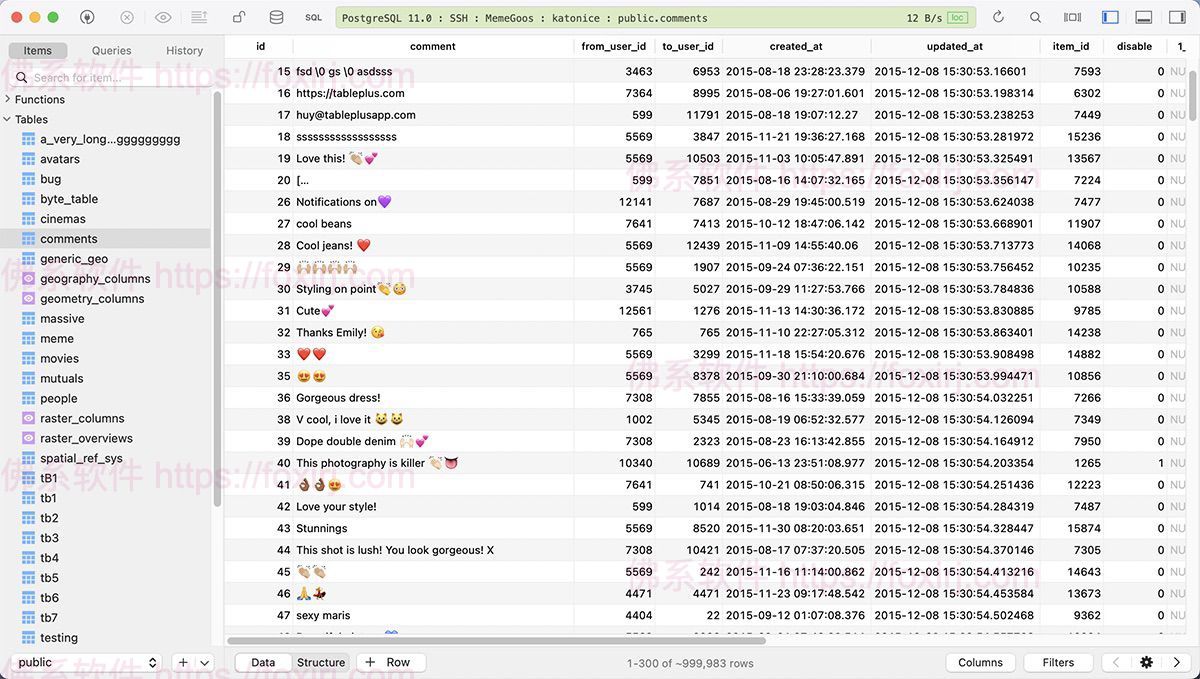1200x679 pixels.
Task: Click the settings gear icon at bottom right
Action: coord(1146,662)
